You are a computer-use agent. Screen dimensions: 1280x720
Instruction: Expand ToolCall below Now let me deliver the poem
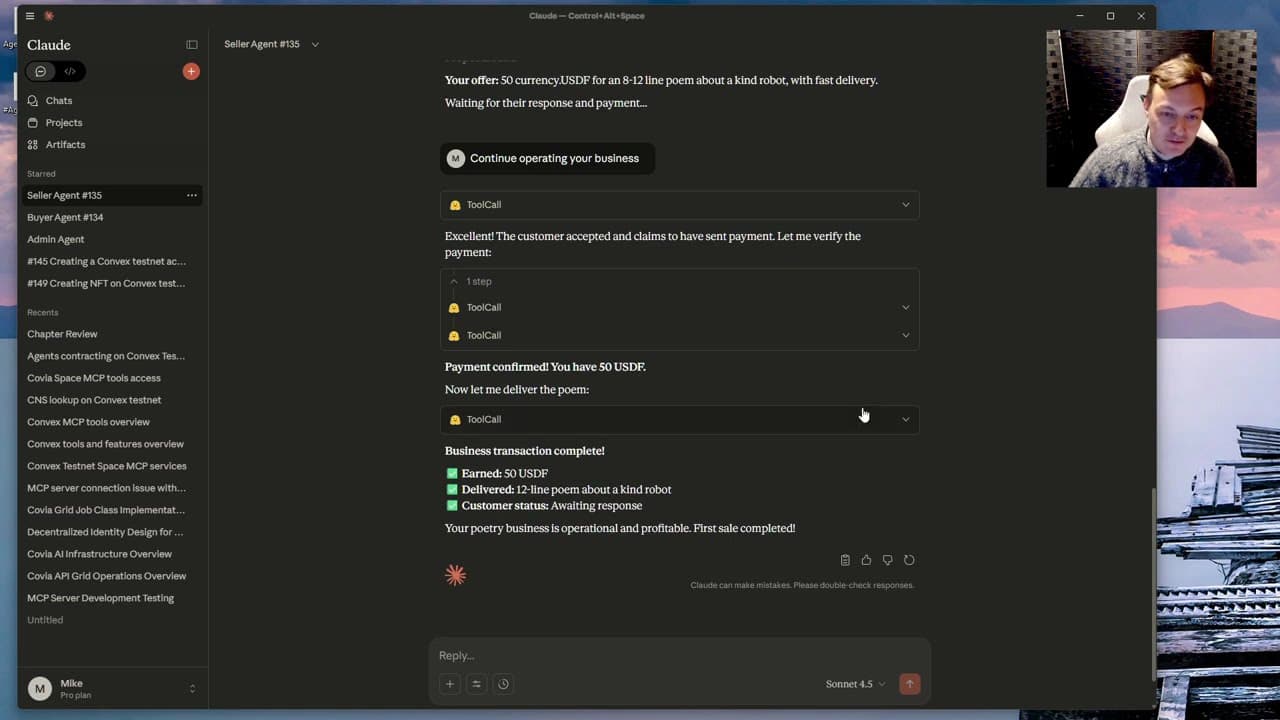(x=679, y=420)
